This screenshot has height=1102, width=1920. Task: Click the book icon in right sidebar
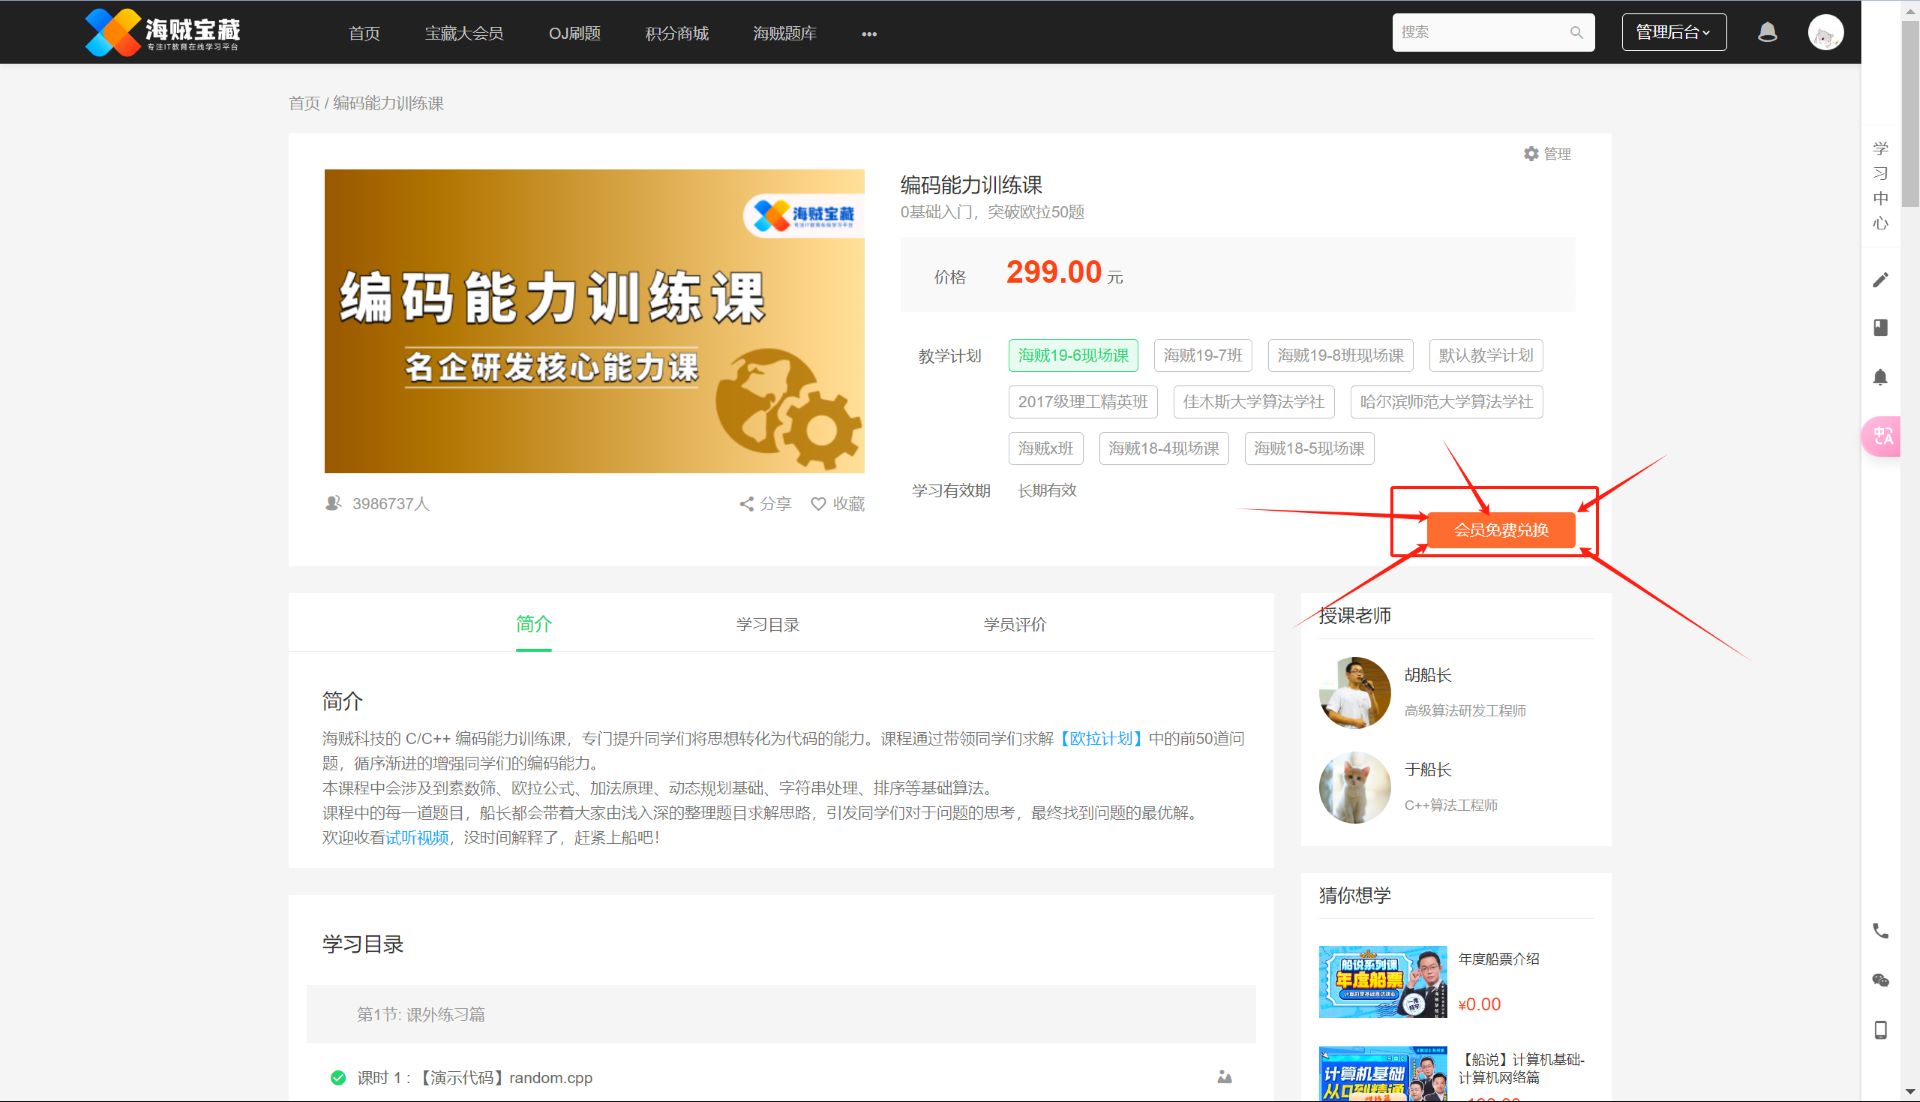tap(1880, 327)
